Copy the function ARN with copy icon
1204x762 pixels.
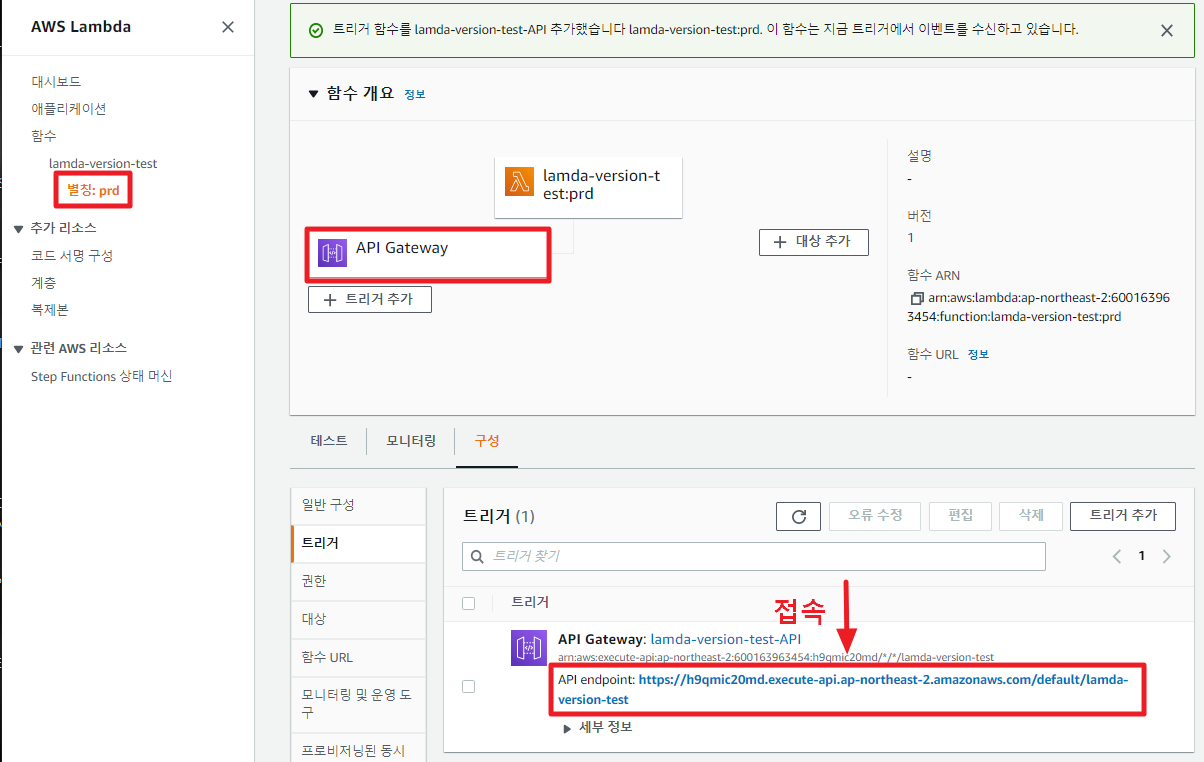click(x=916, y=299)
